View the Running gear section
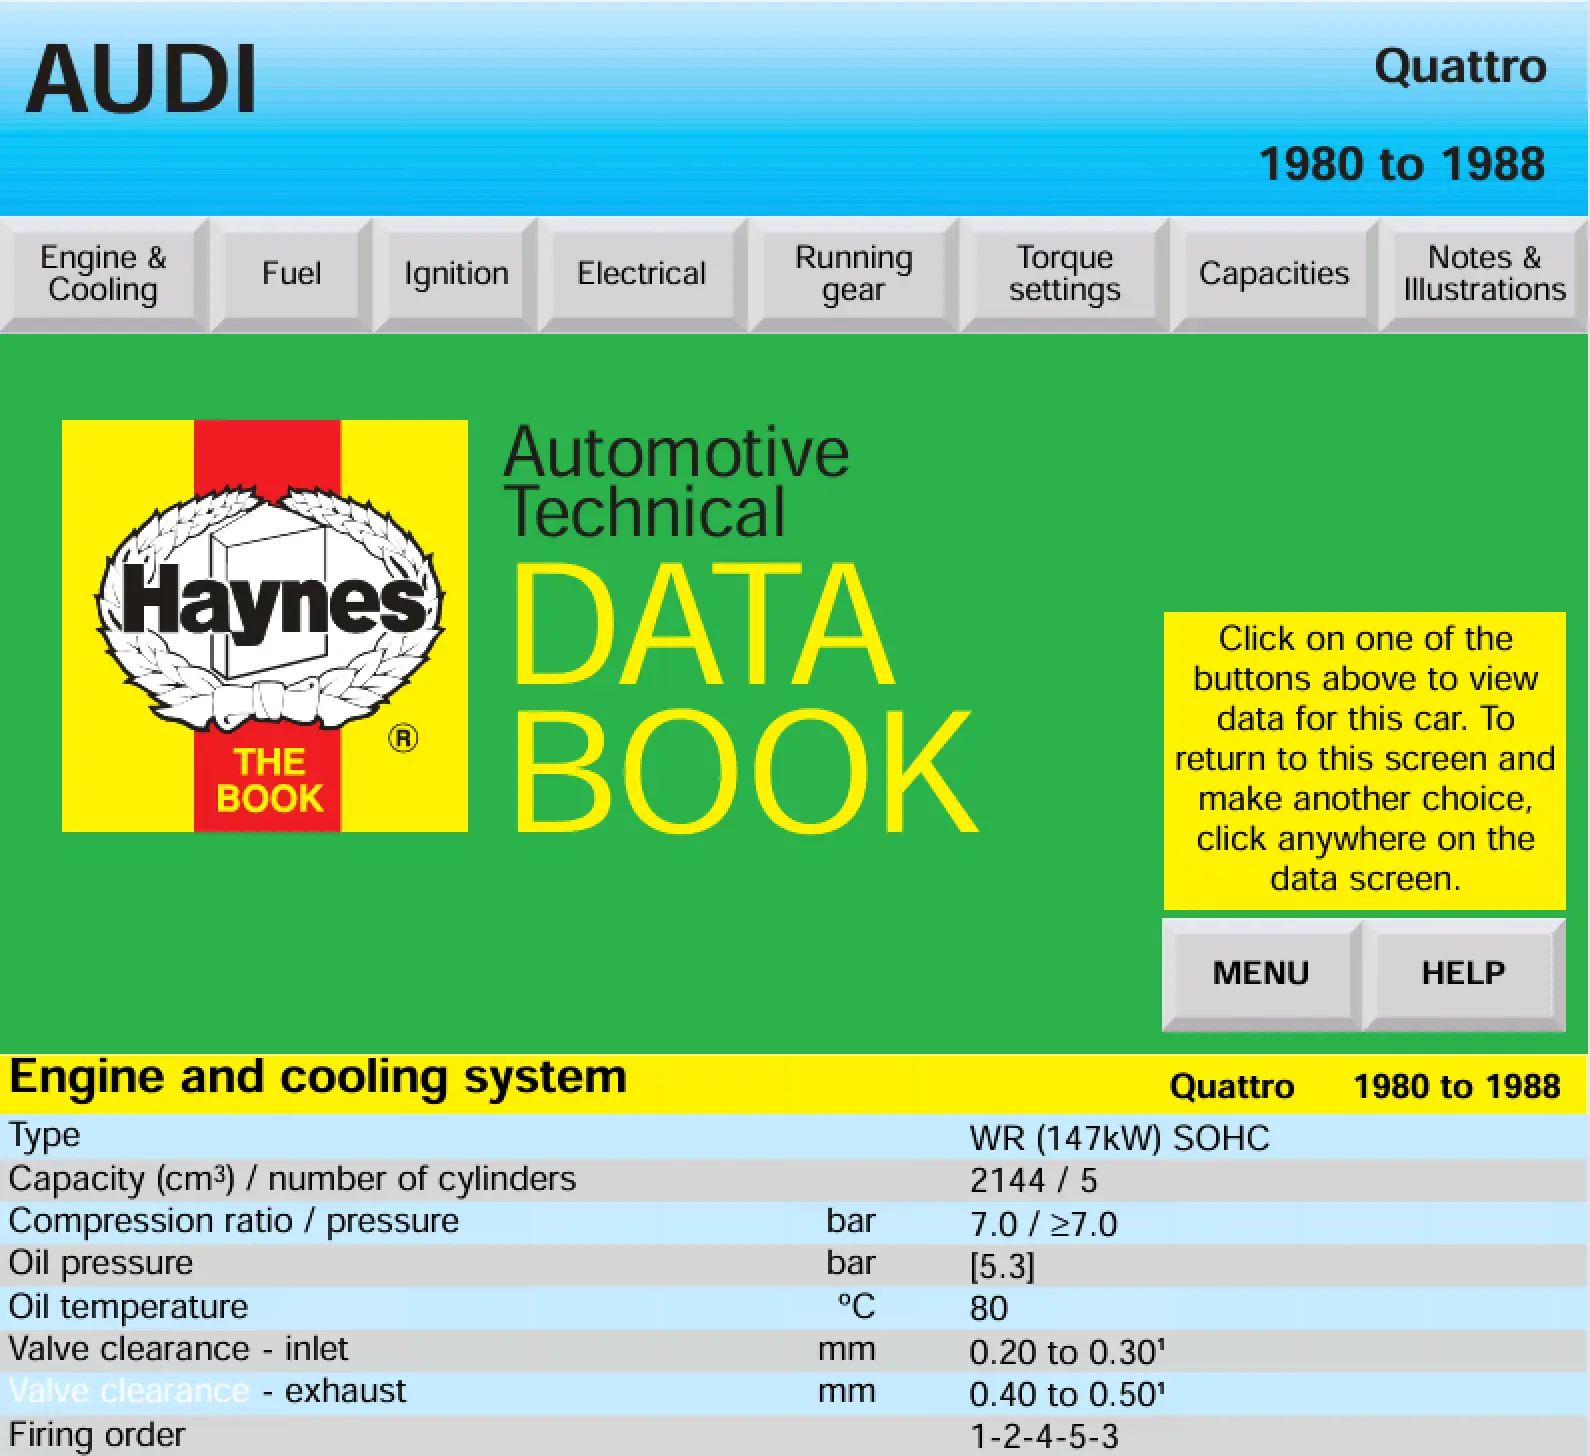This screenshot has width=1590, height=1456. coord(853,274)
